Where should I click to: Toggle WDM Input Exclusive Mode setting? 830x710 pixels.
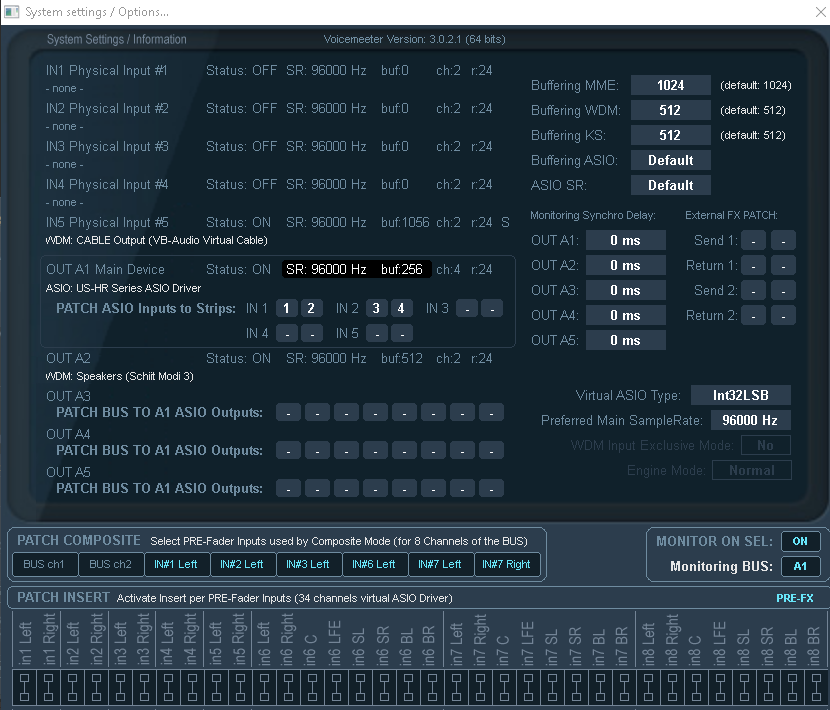pos(765,444)
